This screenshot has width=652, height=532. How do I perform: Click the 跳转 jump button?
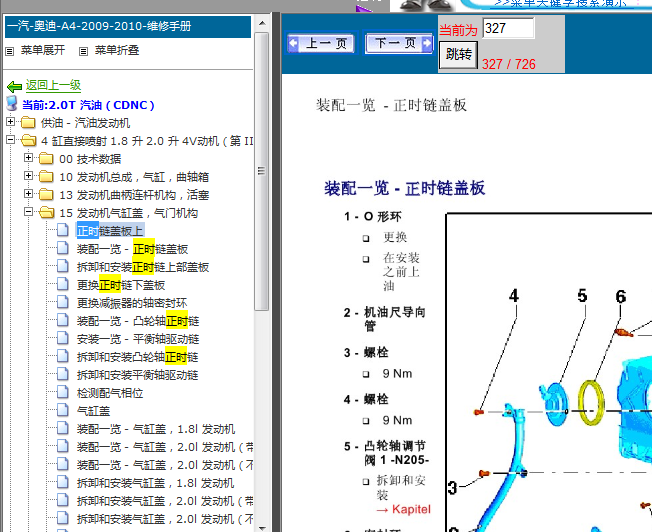click(x=459, y=54)
